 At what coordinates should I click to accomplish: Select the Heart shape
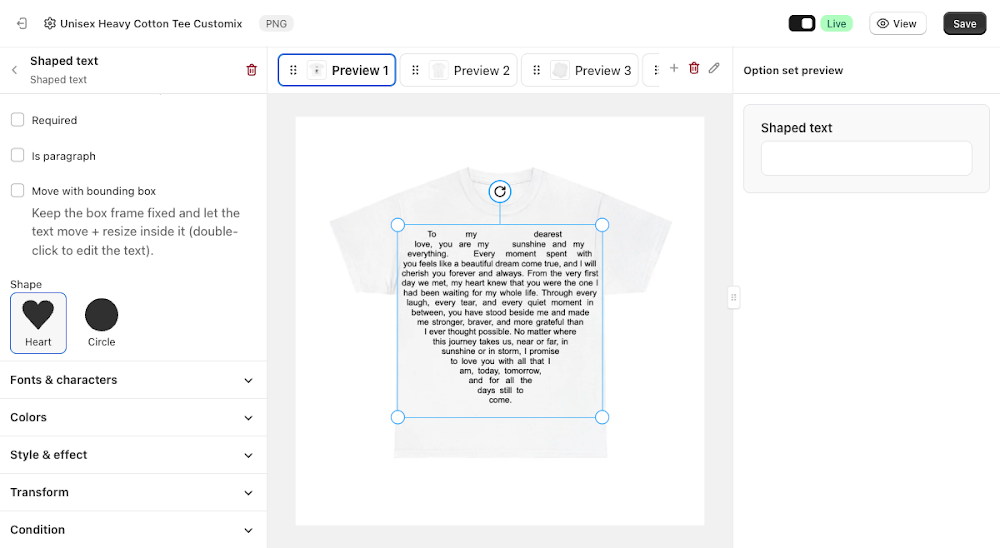pyautogui.click(x=38, y=323)
